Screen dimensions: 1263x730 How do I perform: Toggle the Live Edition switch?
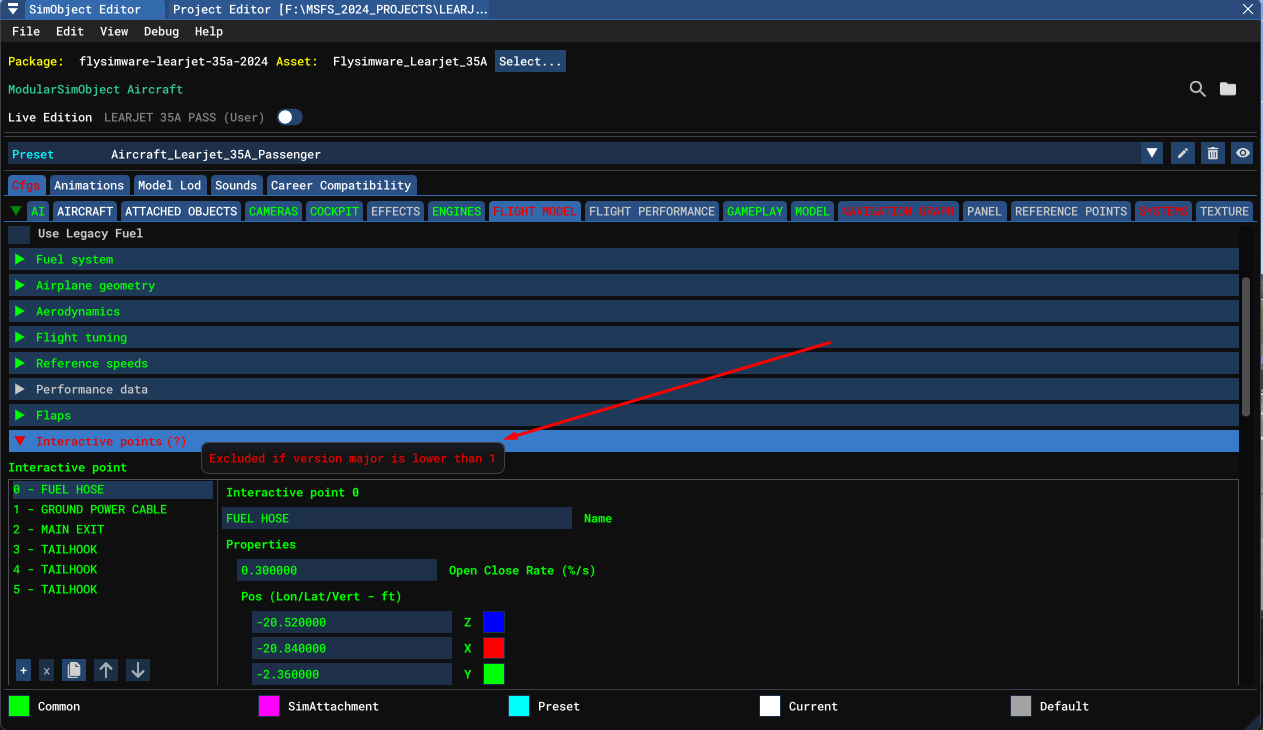pyautogui.click(x=290, y=117)
